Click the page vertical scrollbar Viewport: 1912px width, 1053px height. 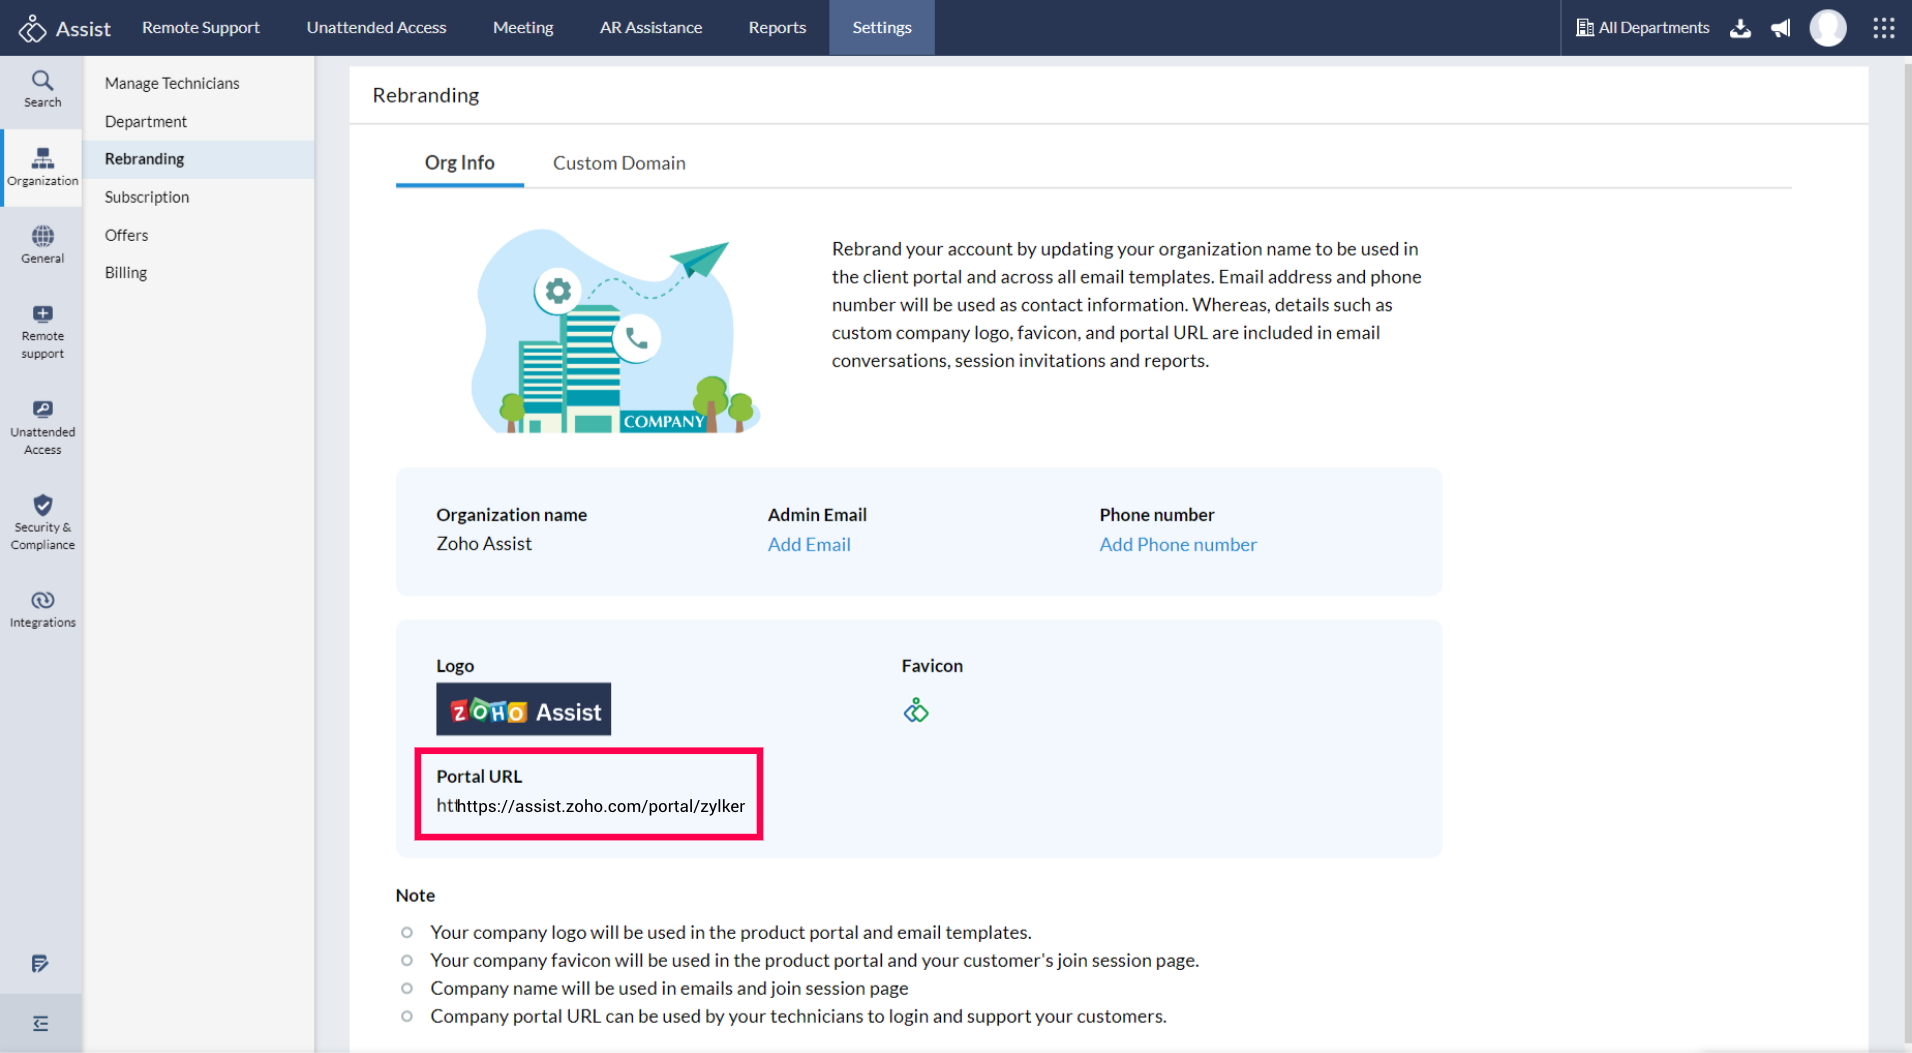1906,553
